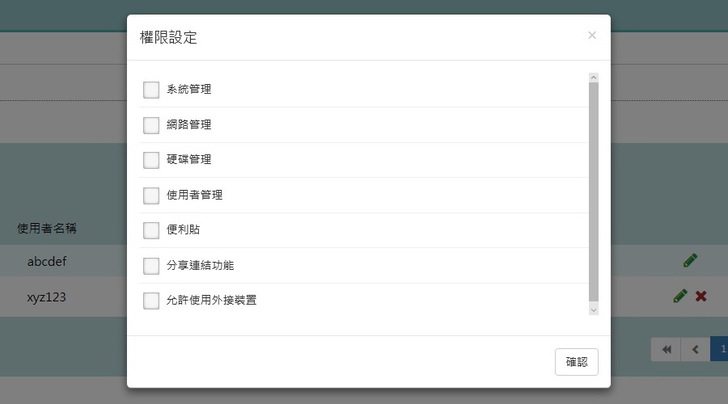Click the 使用者名稱 column header
Viewport: 728px width, 404px height.
pyautogui.click(x=47, y=228)
